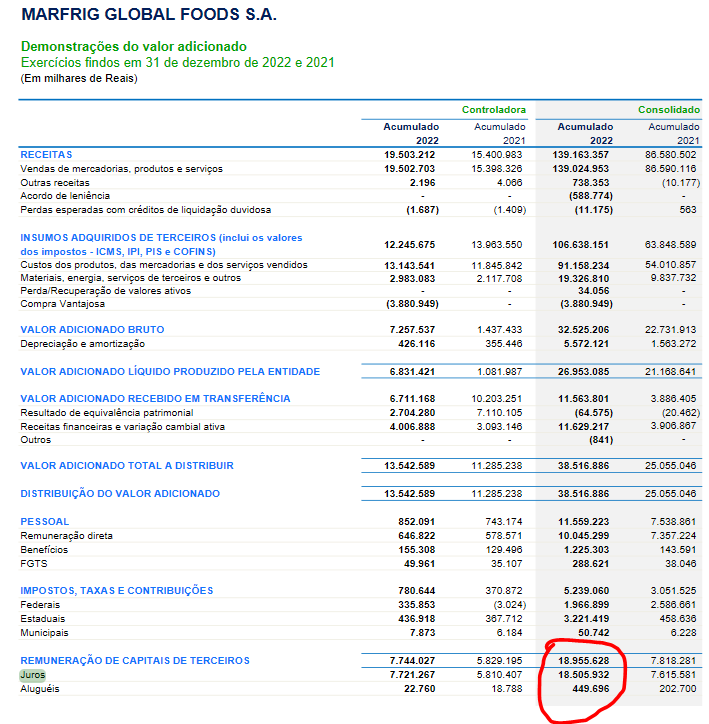Select value 449.696 in Aluguéis row

(x=590, y=689)
